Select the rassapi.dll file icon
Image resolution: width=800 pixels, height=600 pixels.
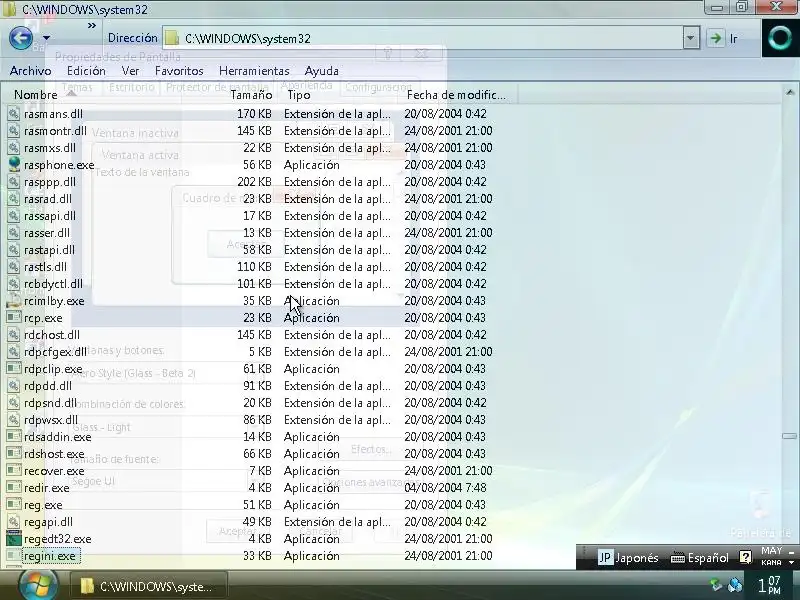14,216
